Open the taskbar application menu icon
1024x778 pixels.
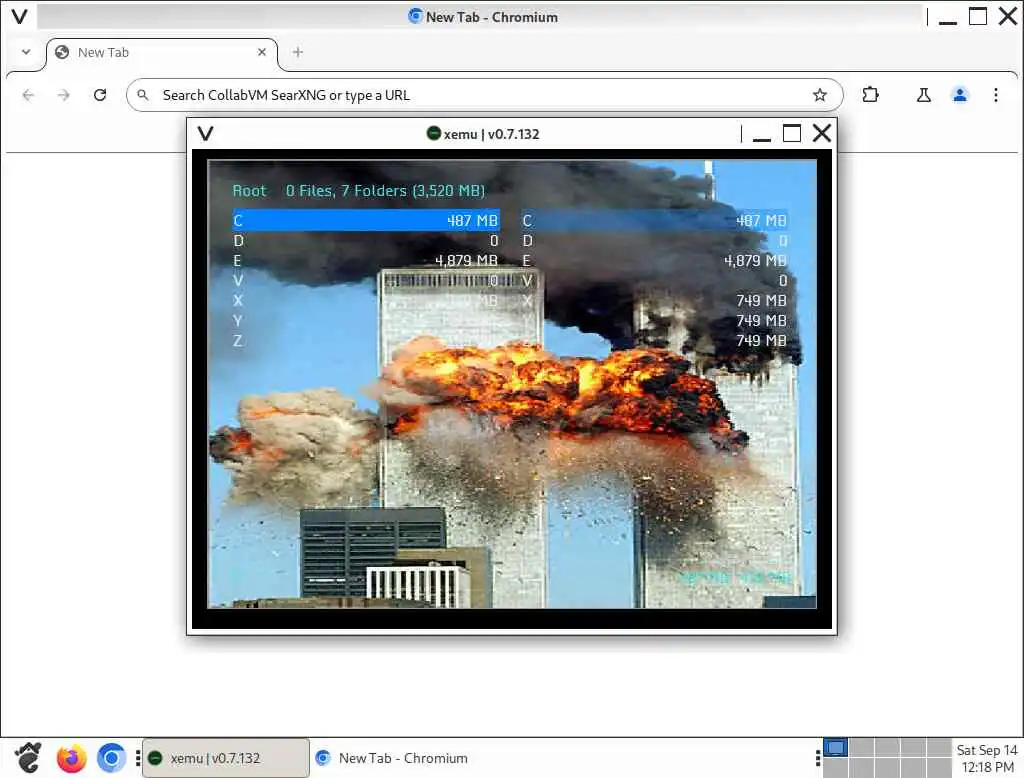[x=28, y=758]
